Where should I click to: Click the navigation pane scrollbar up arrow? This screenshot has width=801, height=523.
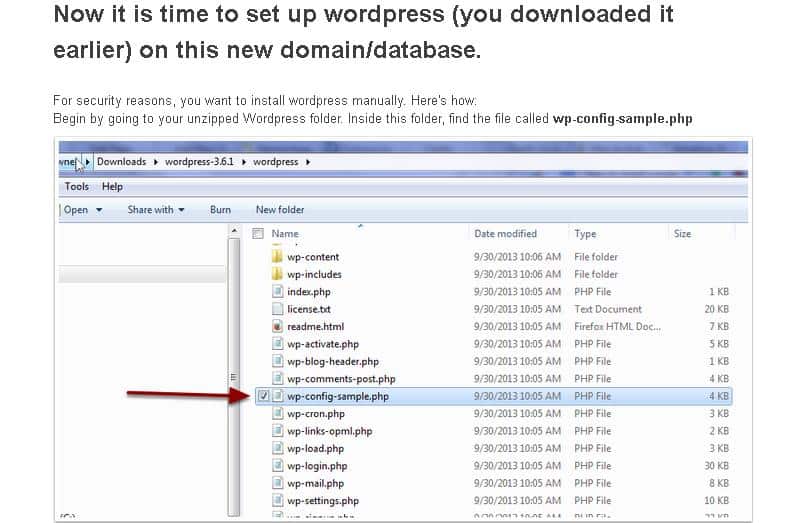click(x=234, y=231)
